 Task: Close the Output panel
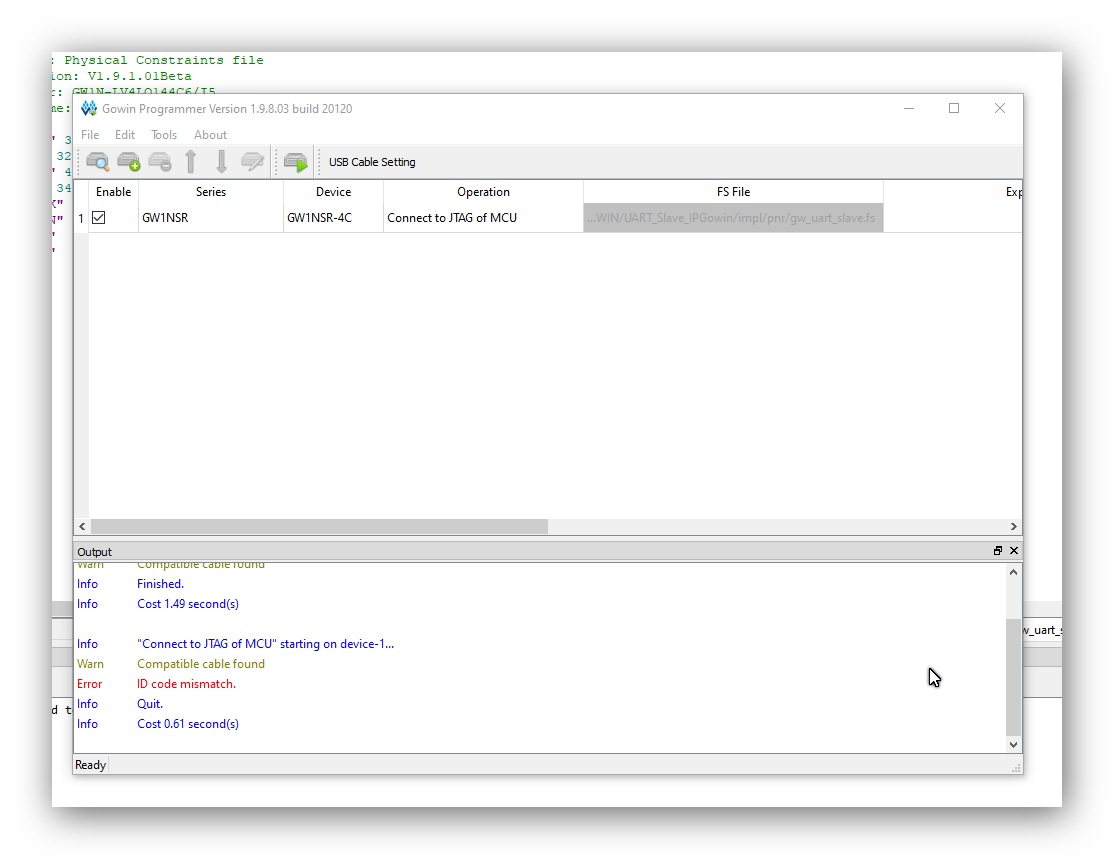click(x=1014, y=551)
